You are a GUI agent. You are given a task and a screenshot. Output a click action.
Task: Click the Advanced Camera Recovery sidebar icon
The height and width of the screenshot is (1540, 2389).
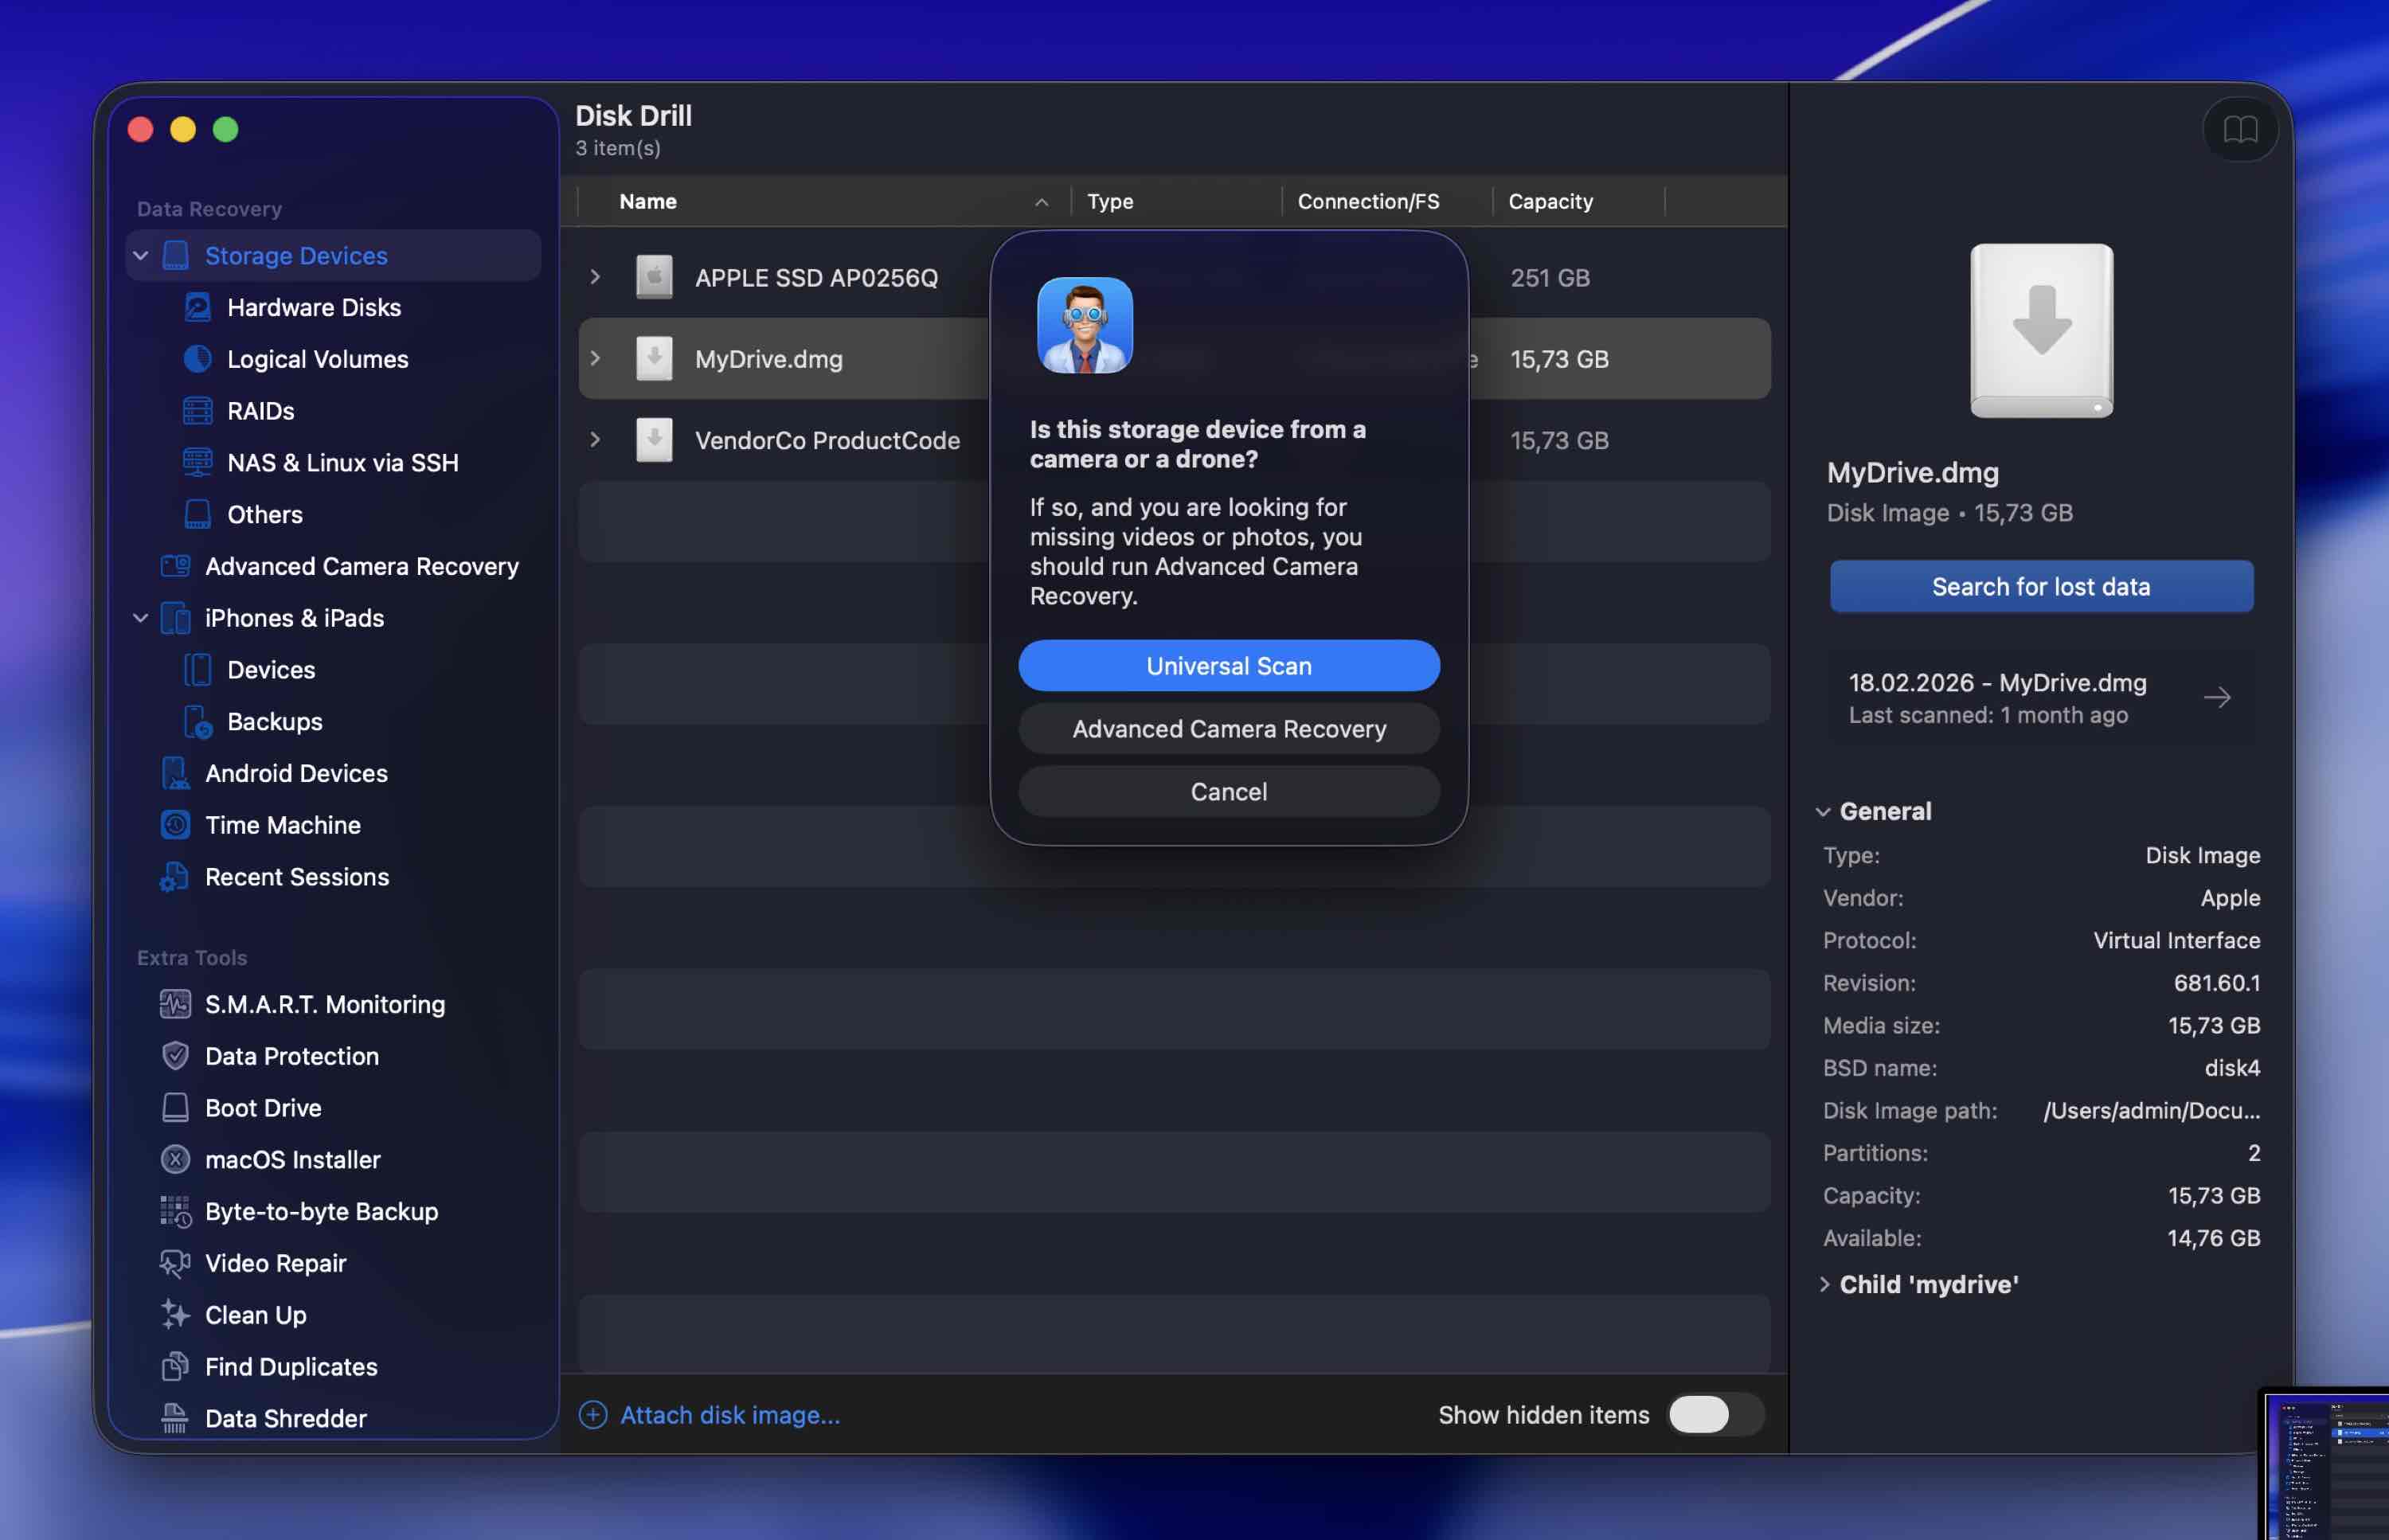pos(176,566)
